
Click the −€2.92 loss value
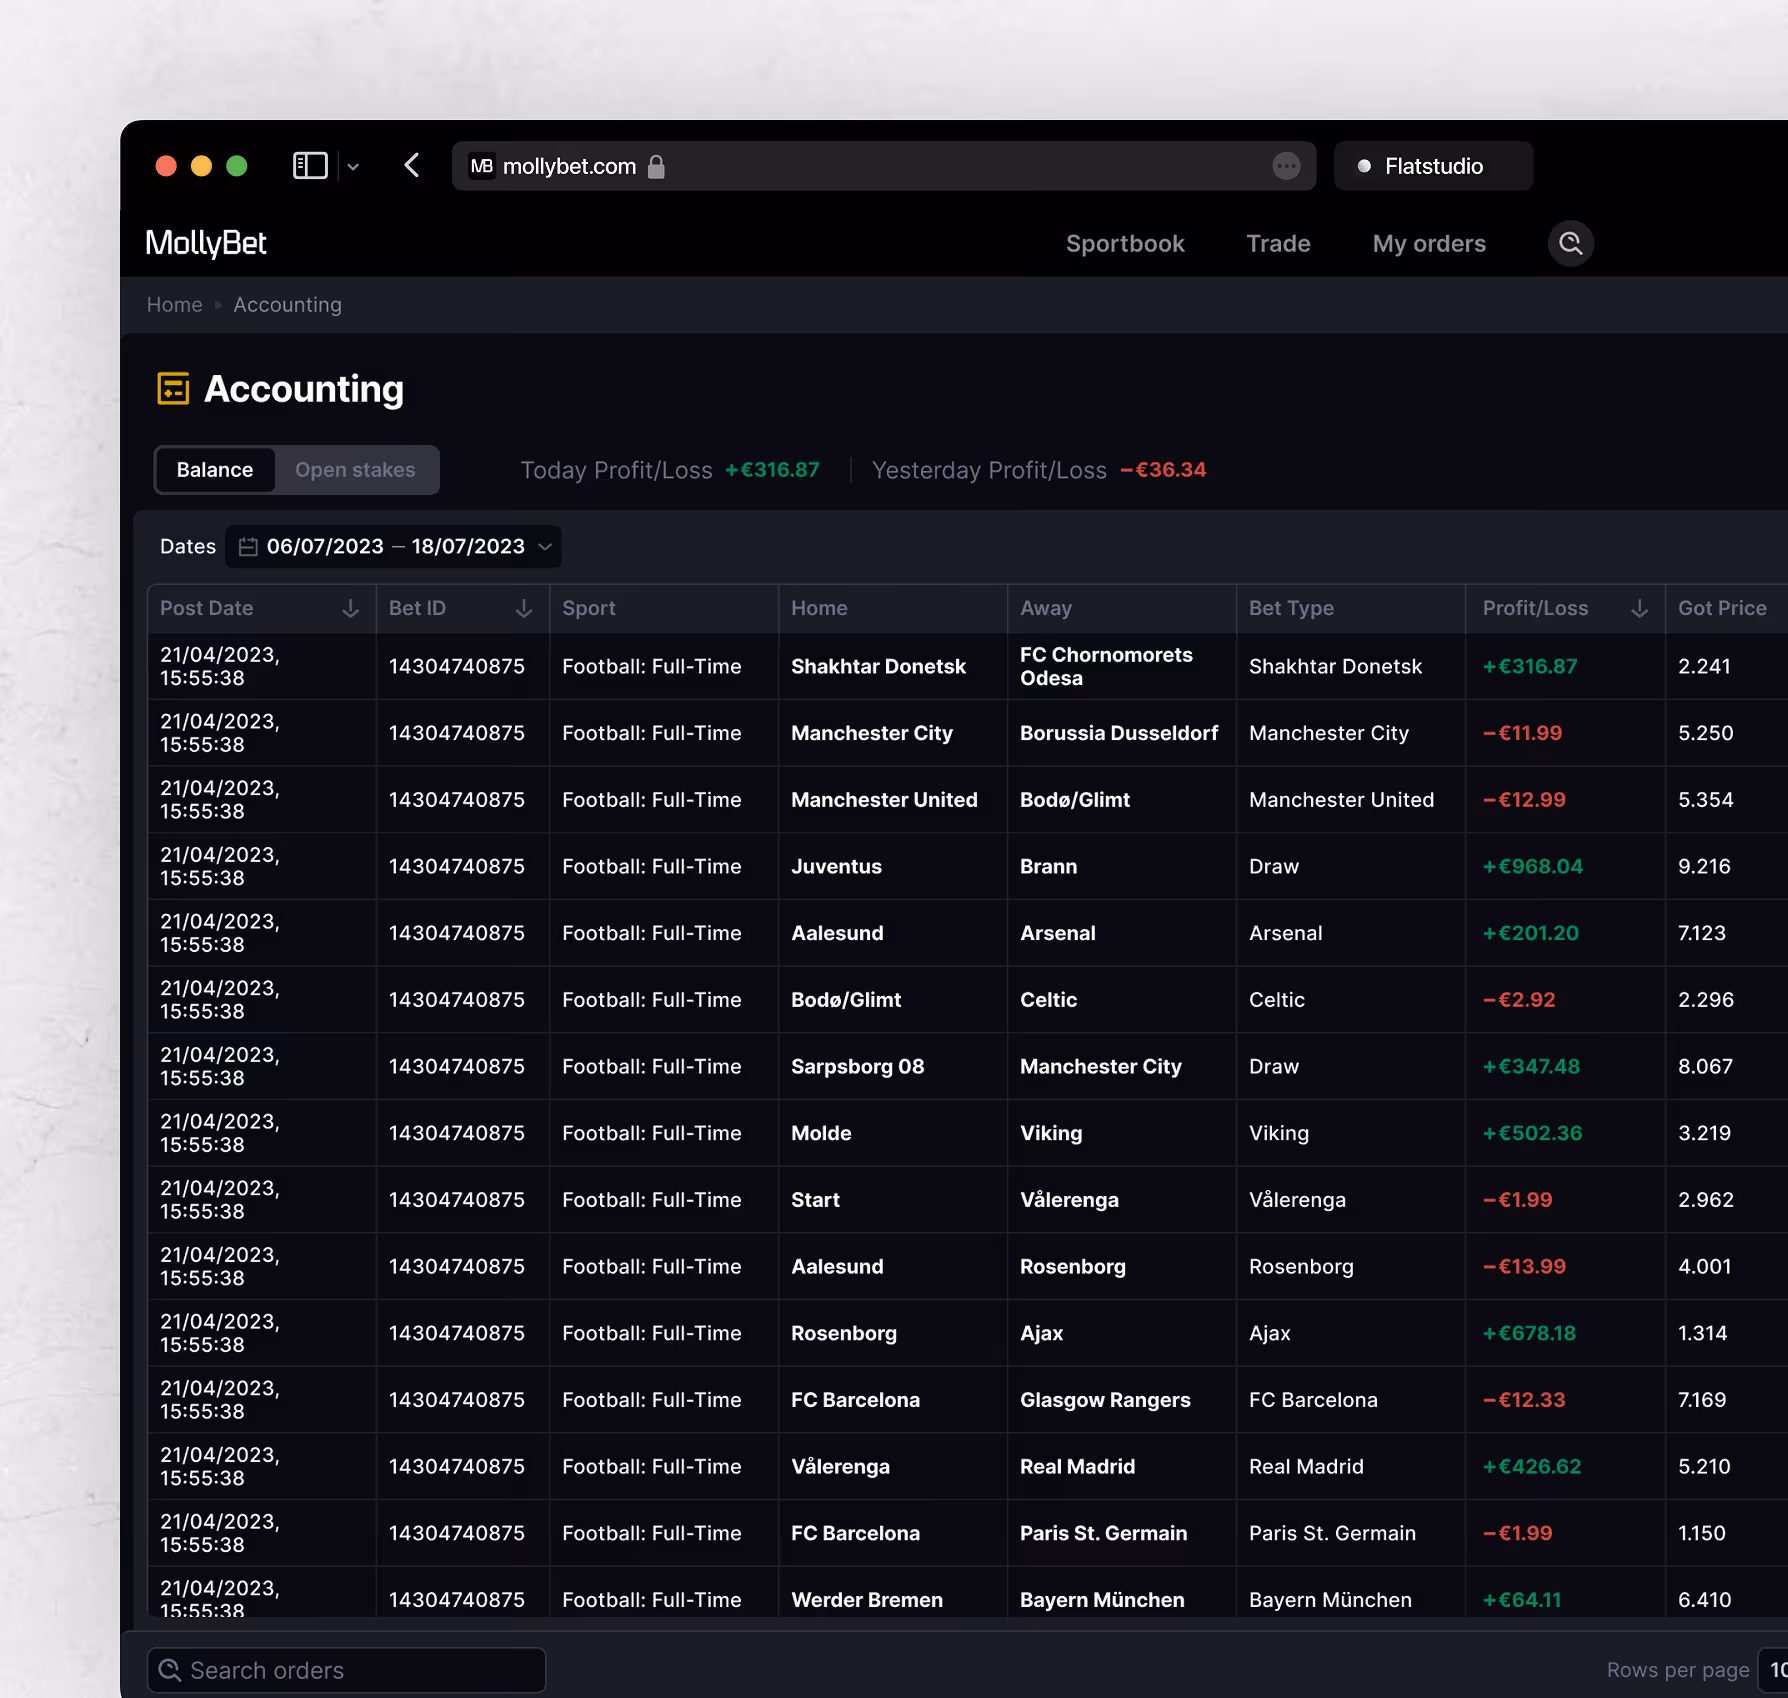pyautogui.click(x=1519, y=1000)
